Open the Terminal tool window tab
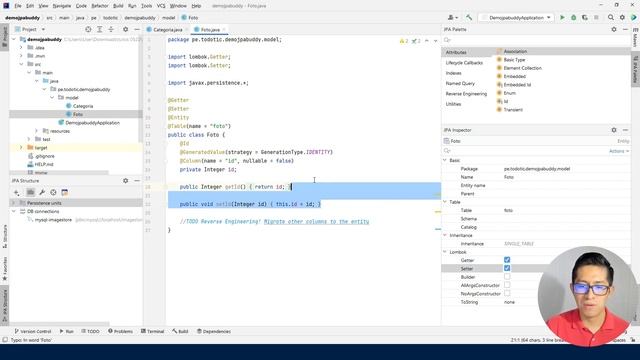Image resolution: width=640 pixels, height=360 pixels. pyautogui.click(x=152, y=331)
